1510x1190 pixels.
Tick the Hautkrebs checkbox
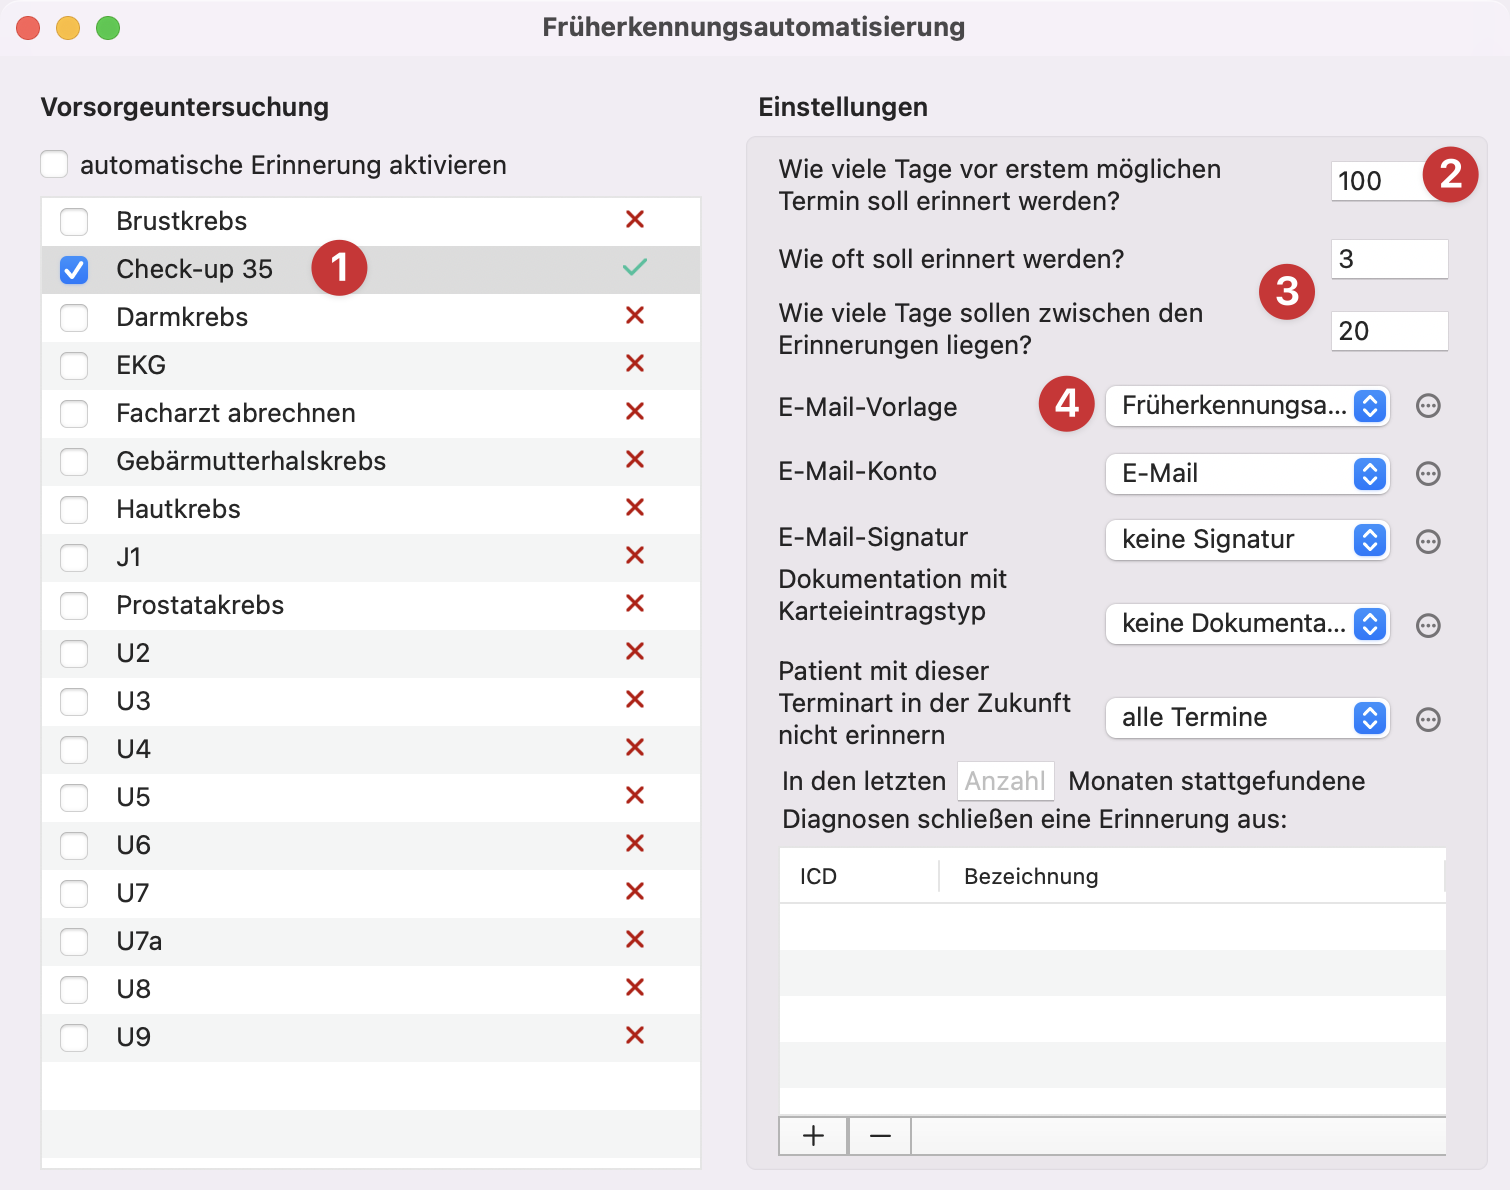74,509
